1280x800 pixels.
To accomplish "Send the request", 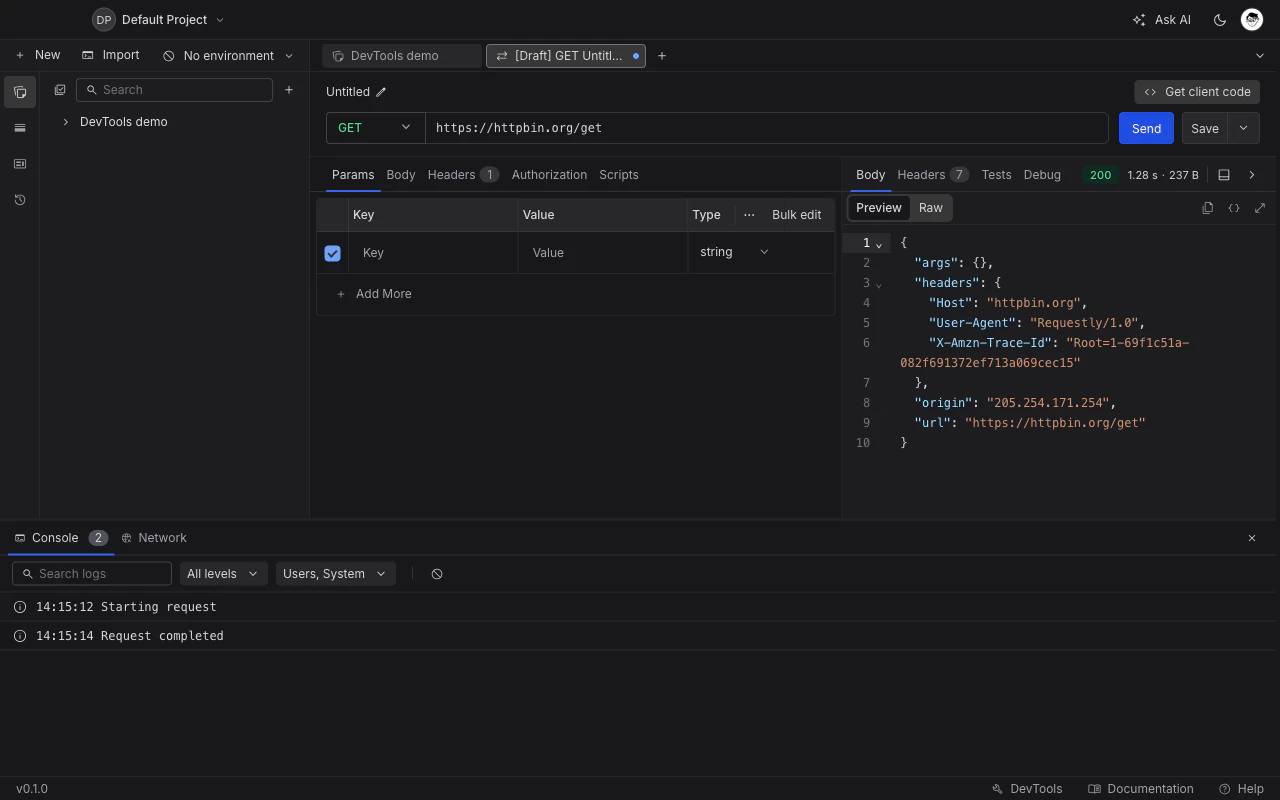I will click(x=1146, y=128).
